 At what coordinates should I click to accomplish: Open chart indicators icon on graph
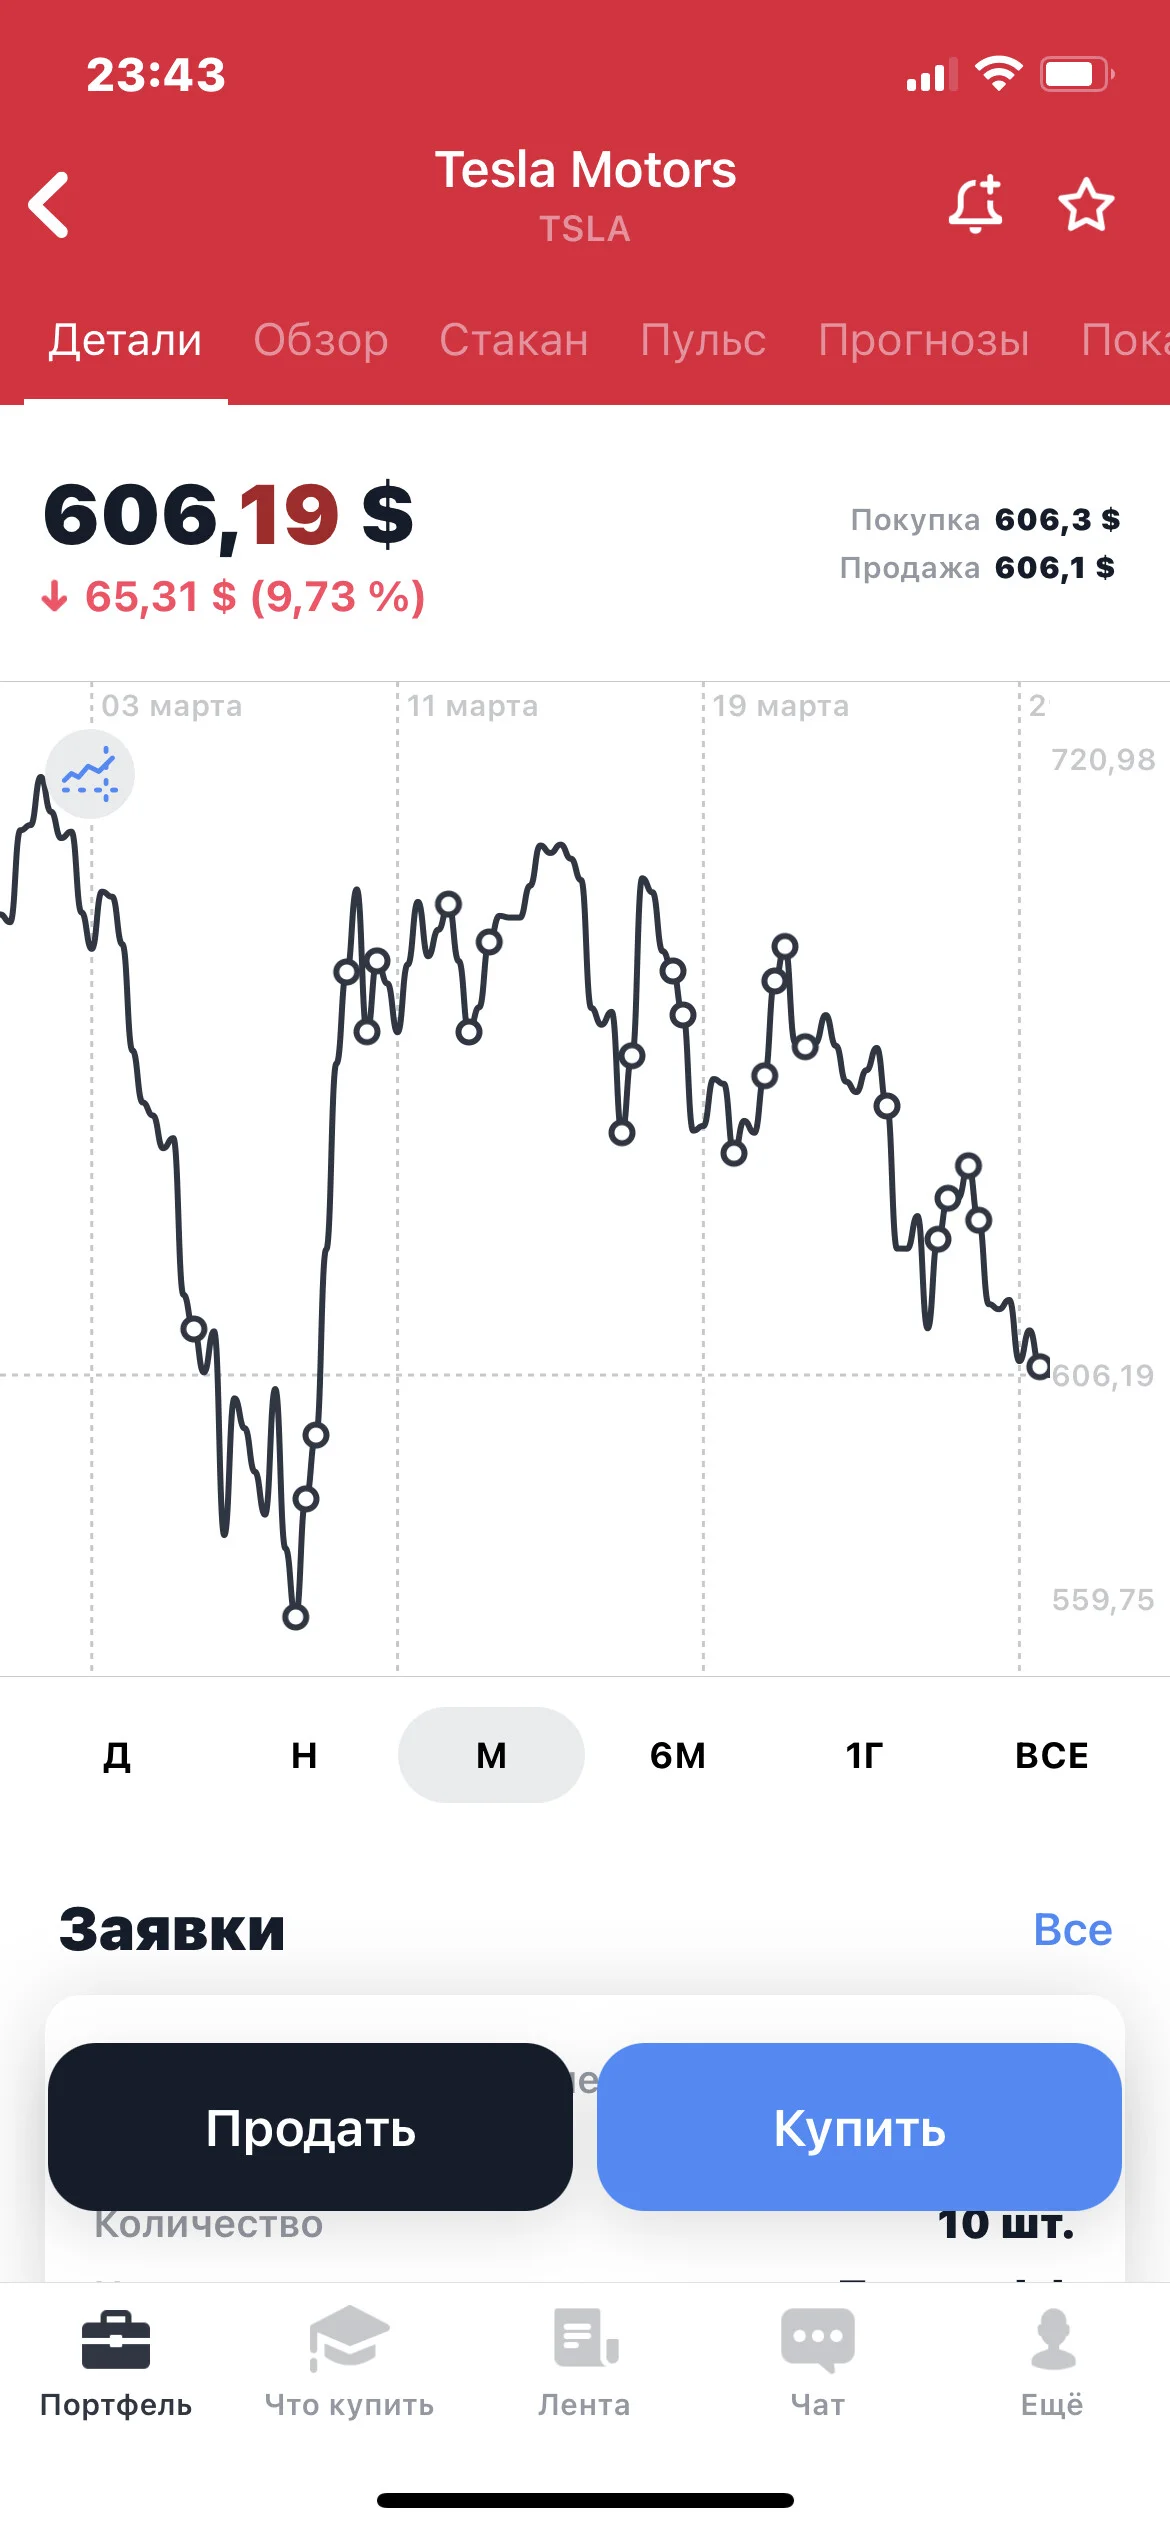90,774
